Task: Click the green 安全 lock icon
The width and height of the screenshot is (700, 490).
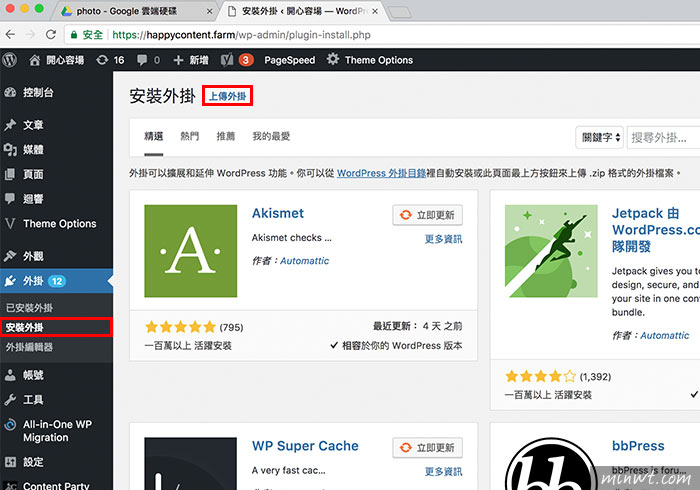Action: coord(74,35)
